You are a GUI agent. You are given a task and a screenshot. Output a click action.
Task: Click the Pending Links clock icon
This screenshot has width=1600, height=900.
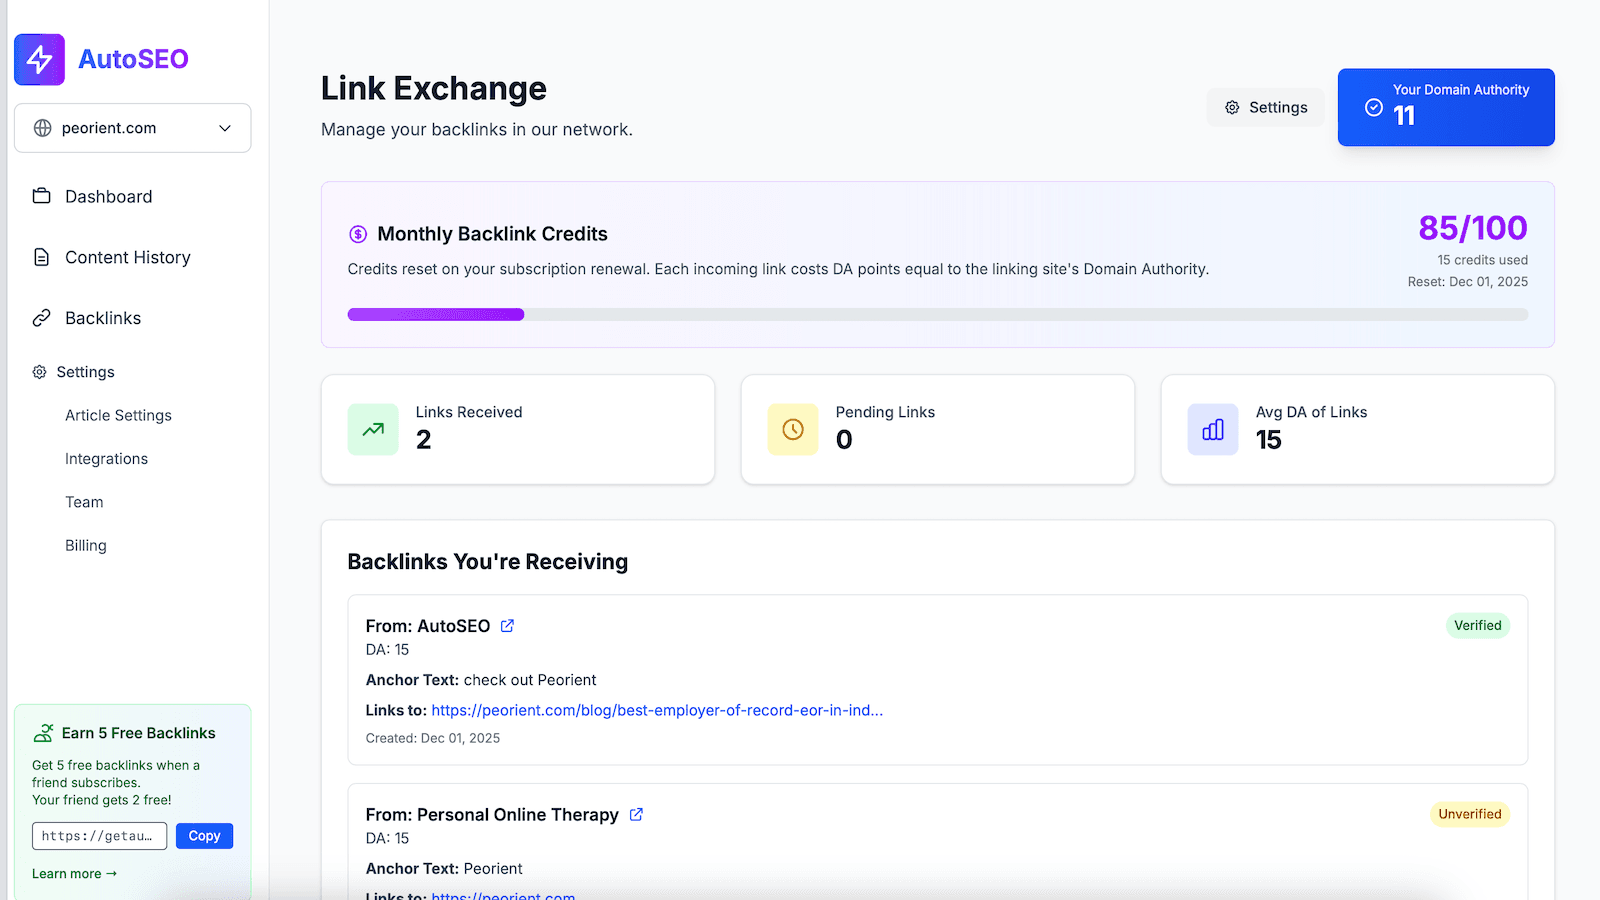[792, 429]
